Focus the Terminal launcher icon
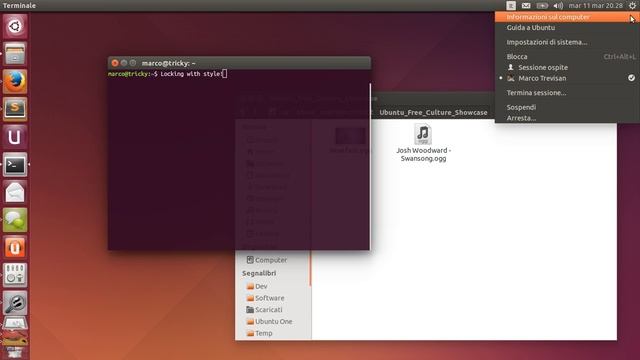Viewport: 640px width, 360px height. click(x=15, y=164)
